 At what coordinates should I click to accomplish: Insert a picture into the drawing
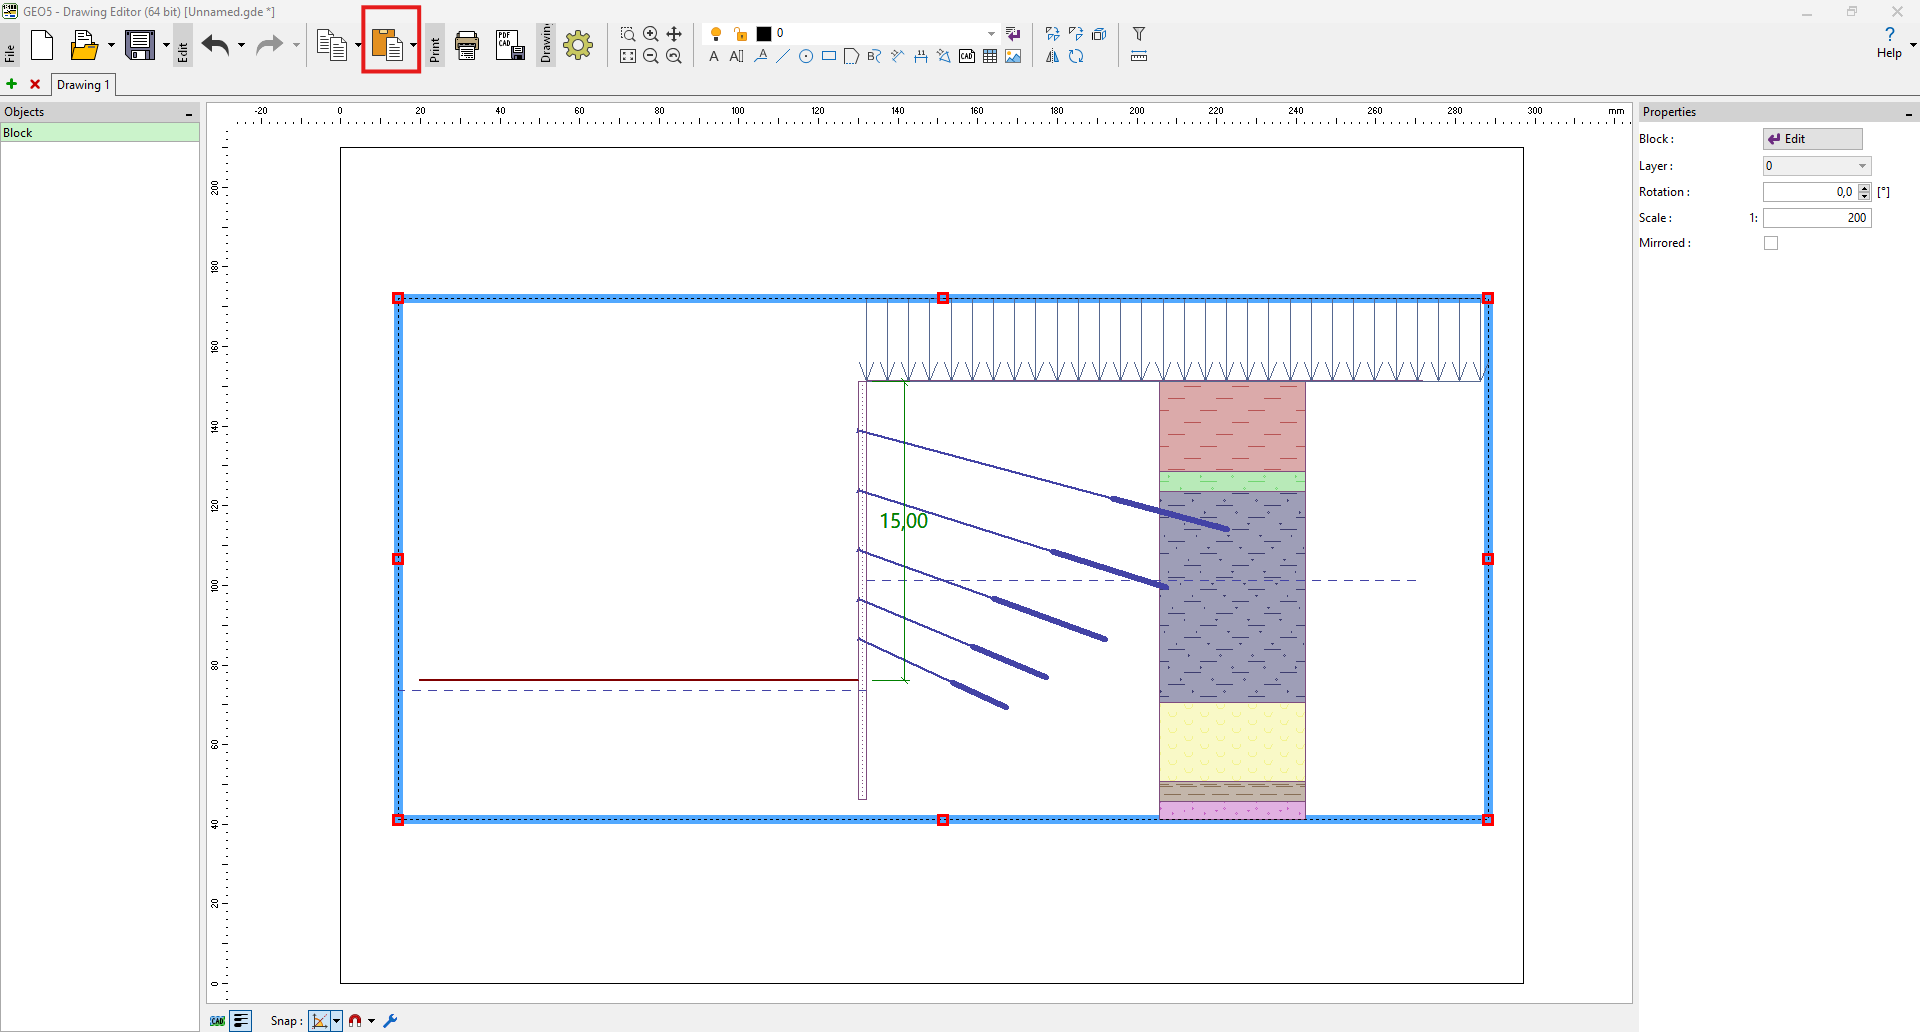1013,57
